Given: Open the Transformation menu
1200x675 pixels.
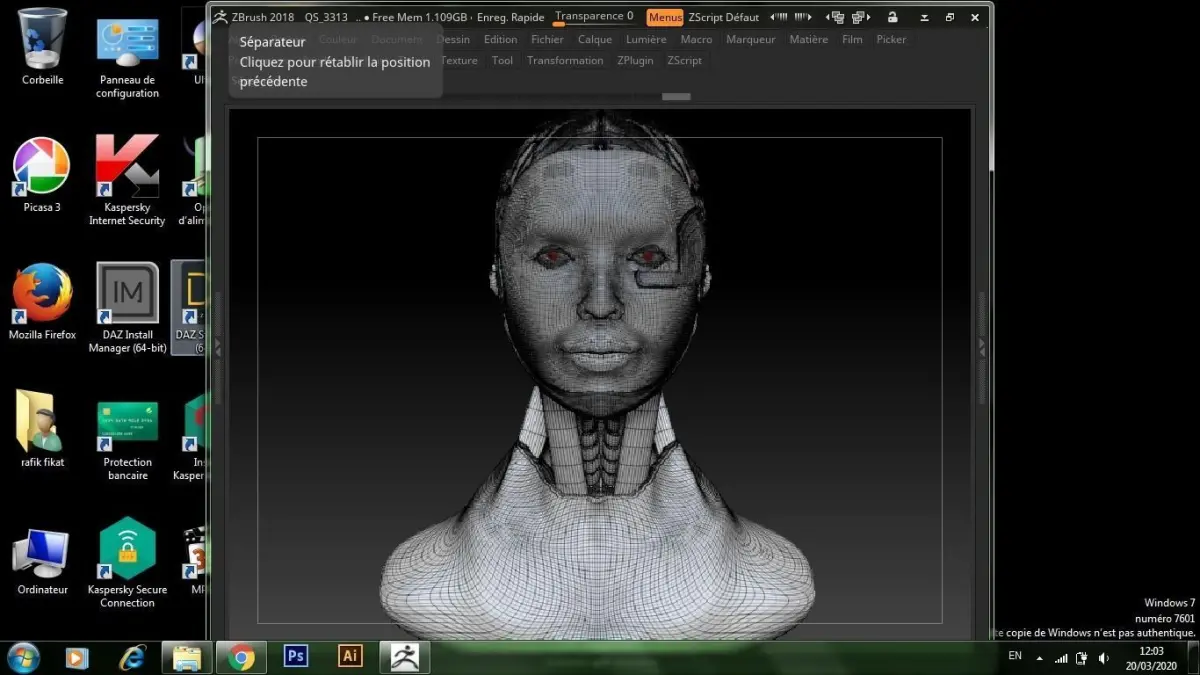Looking at the screenshot, I should pyautogui.click(x=565, y=61).
